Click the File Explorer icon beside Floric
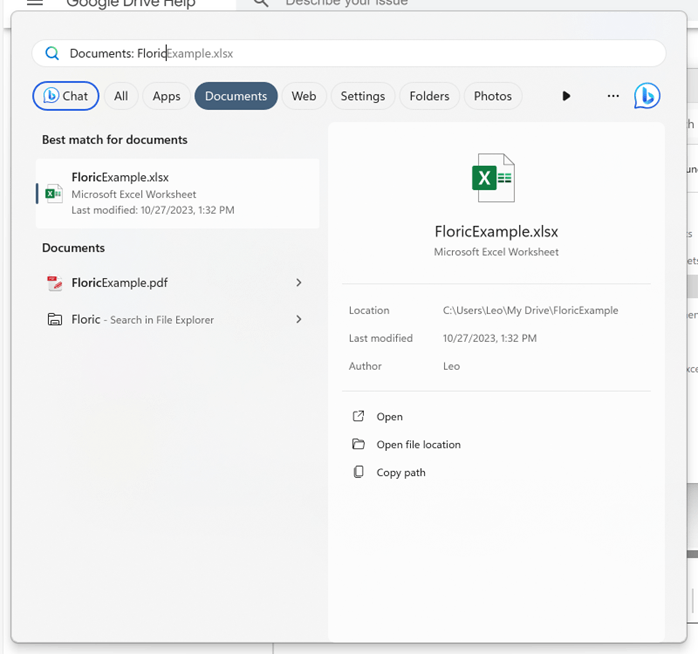Screen dimensions: 698x654 pos(55,319)
